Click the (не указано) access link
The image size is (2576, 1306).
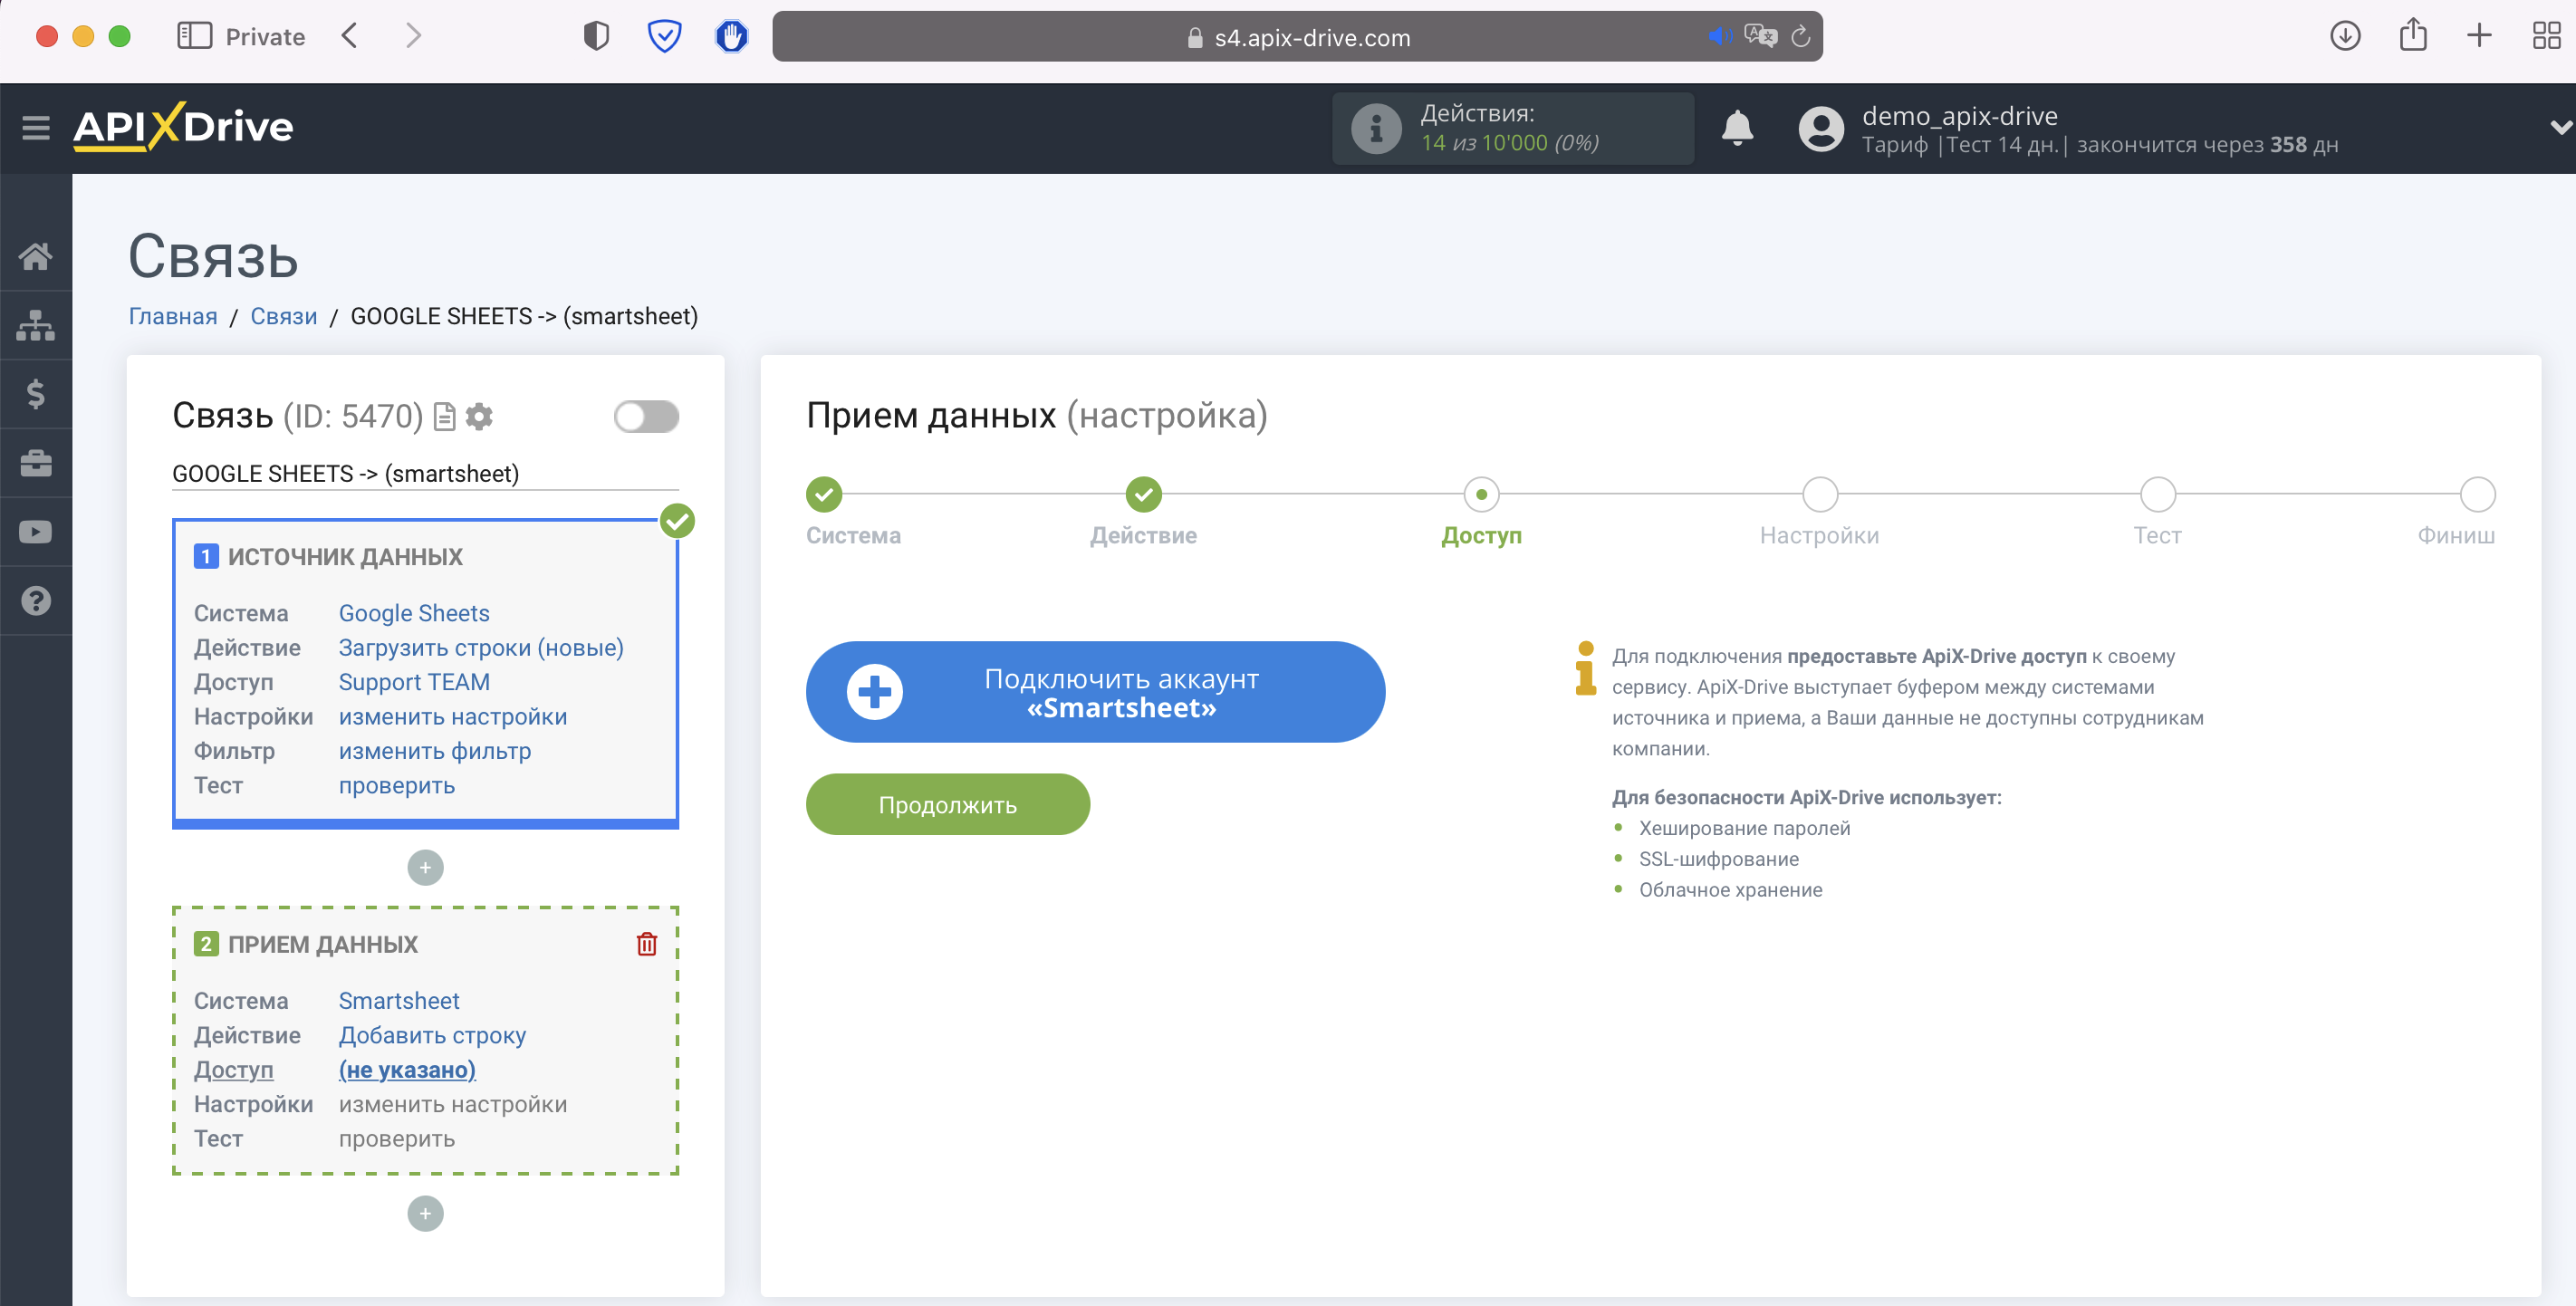[407, 1070]
